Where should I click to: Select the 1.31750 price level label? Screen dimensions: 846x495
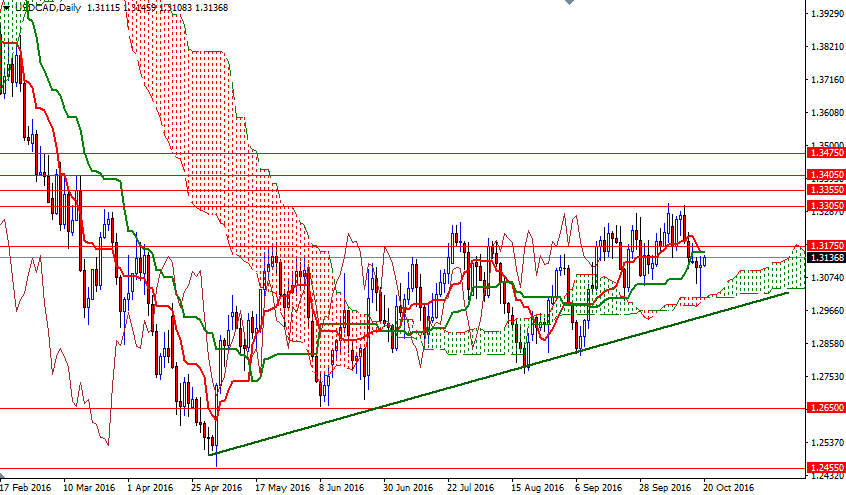pos(826,246)
